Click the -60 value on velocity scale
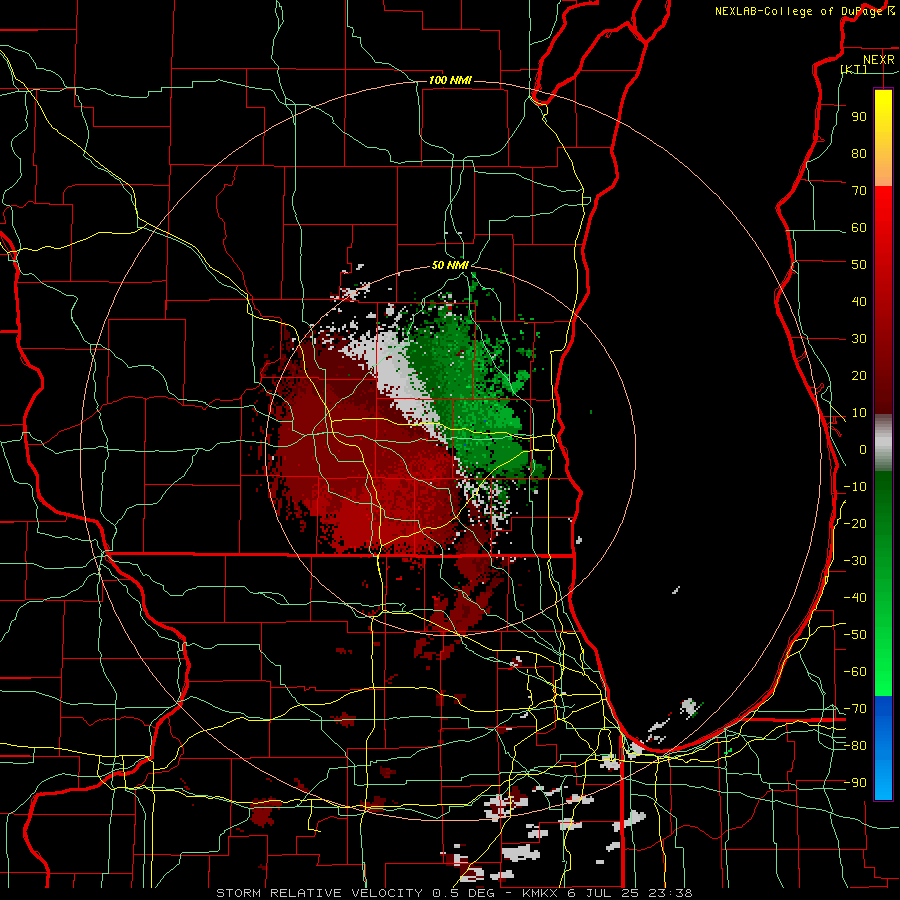The width and height of the screenshot is (900, 900). click(855, 672)
